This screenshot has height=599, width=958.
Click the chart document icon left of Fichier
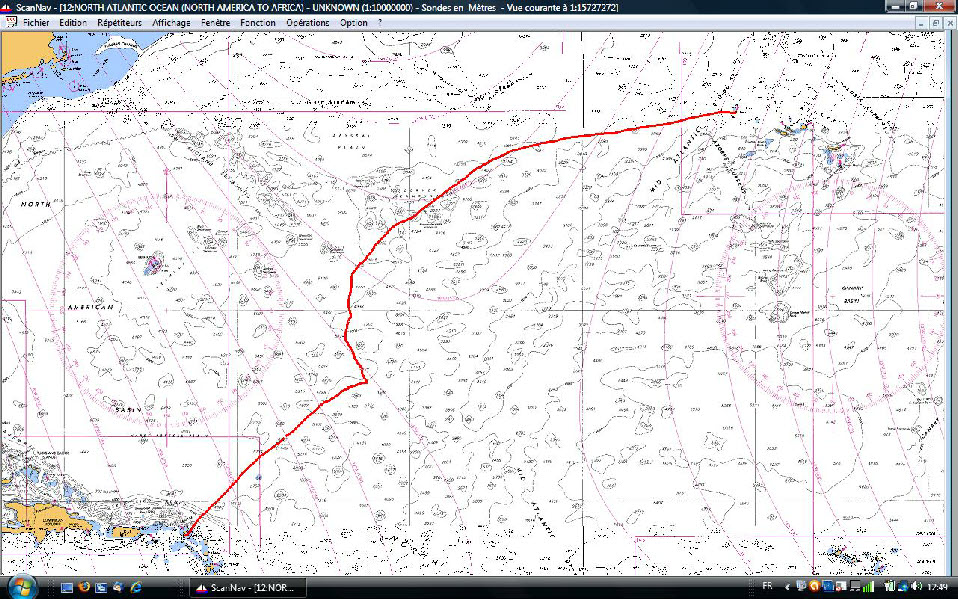point(12,22)
